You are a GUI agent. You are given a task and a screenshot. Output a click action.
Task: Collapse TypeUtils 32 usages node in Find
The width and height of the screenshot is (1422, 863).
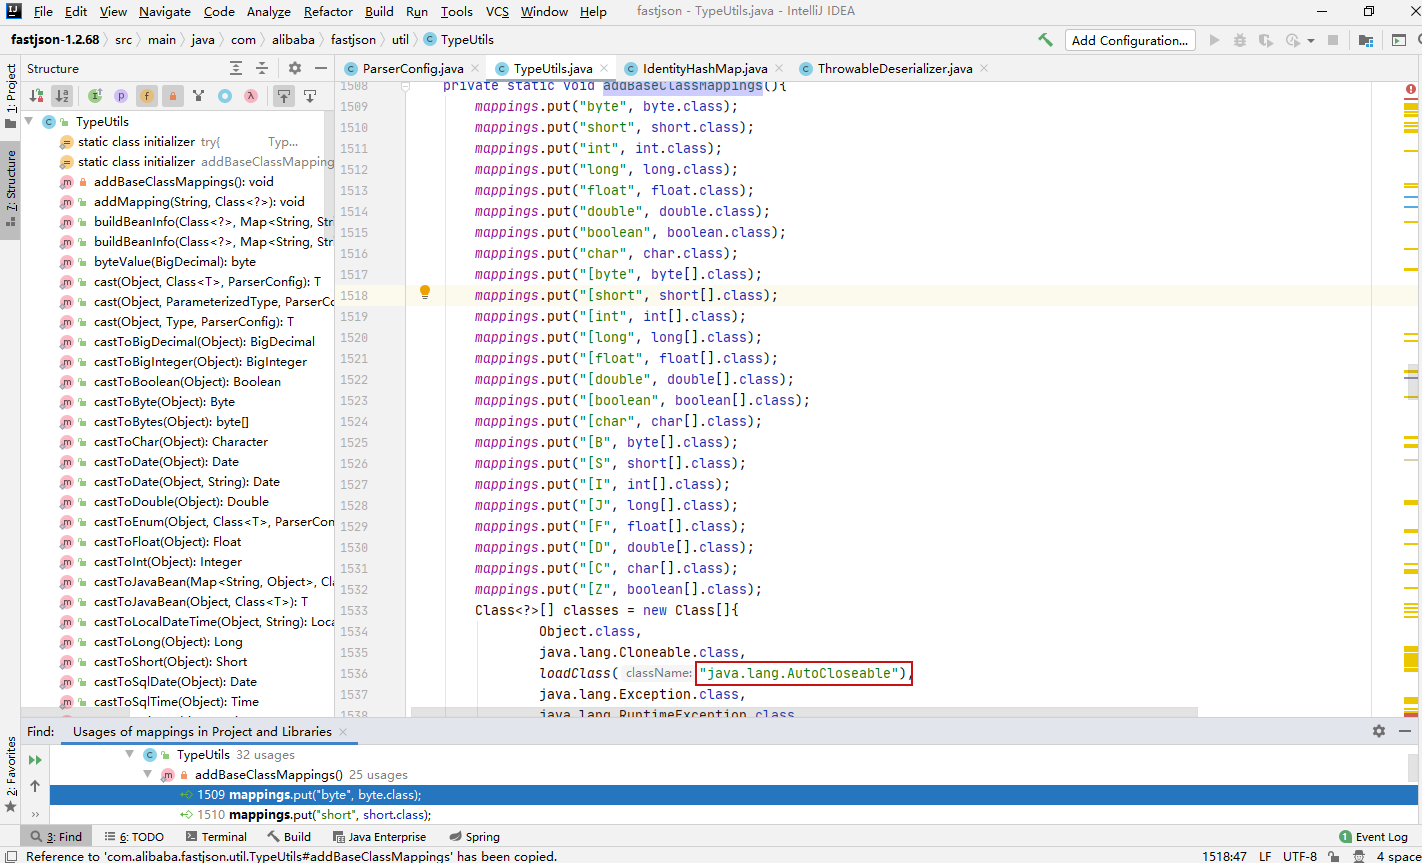pos(130,755)
